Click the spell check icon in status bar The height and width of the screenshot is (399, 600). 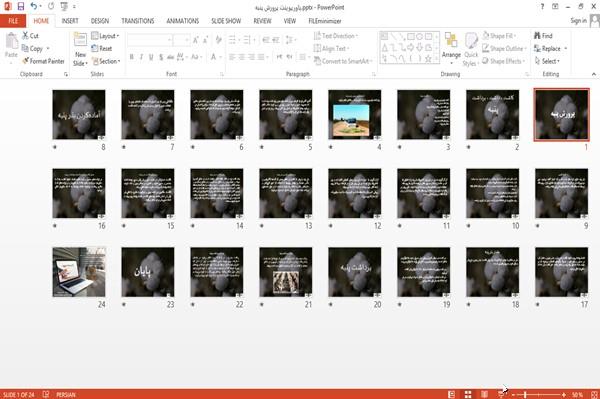tap(46, 394)
